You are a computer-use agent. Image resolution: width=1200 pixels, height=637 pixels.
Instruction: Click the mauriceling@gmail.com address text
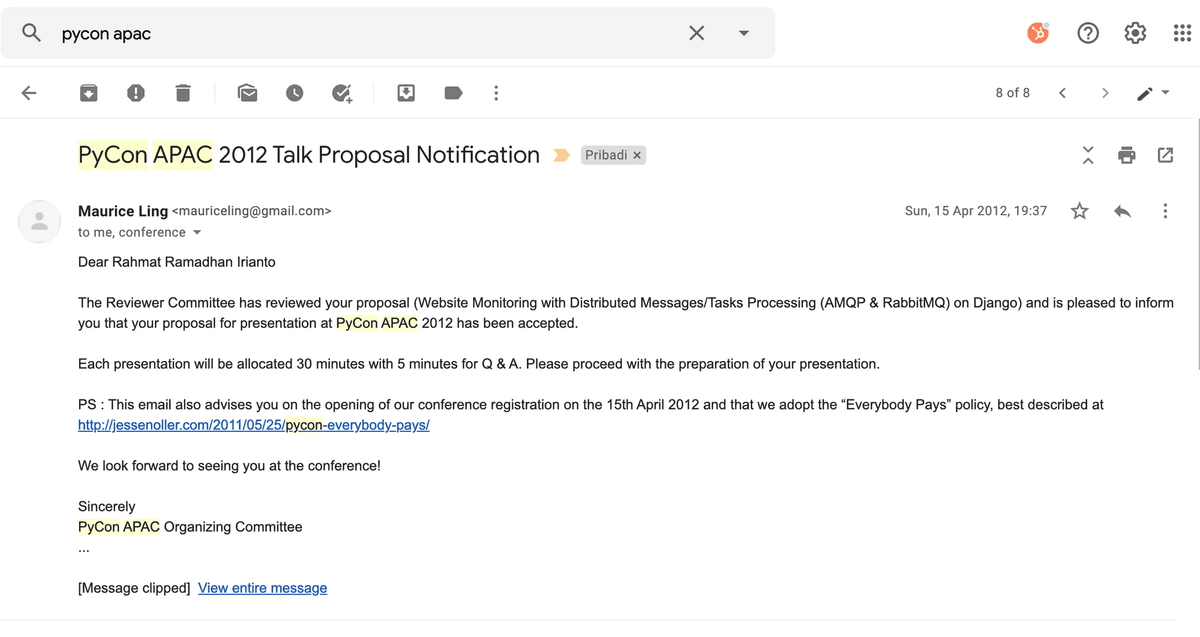coord(252,211)
